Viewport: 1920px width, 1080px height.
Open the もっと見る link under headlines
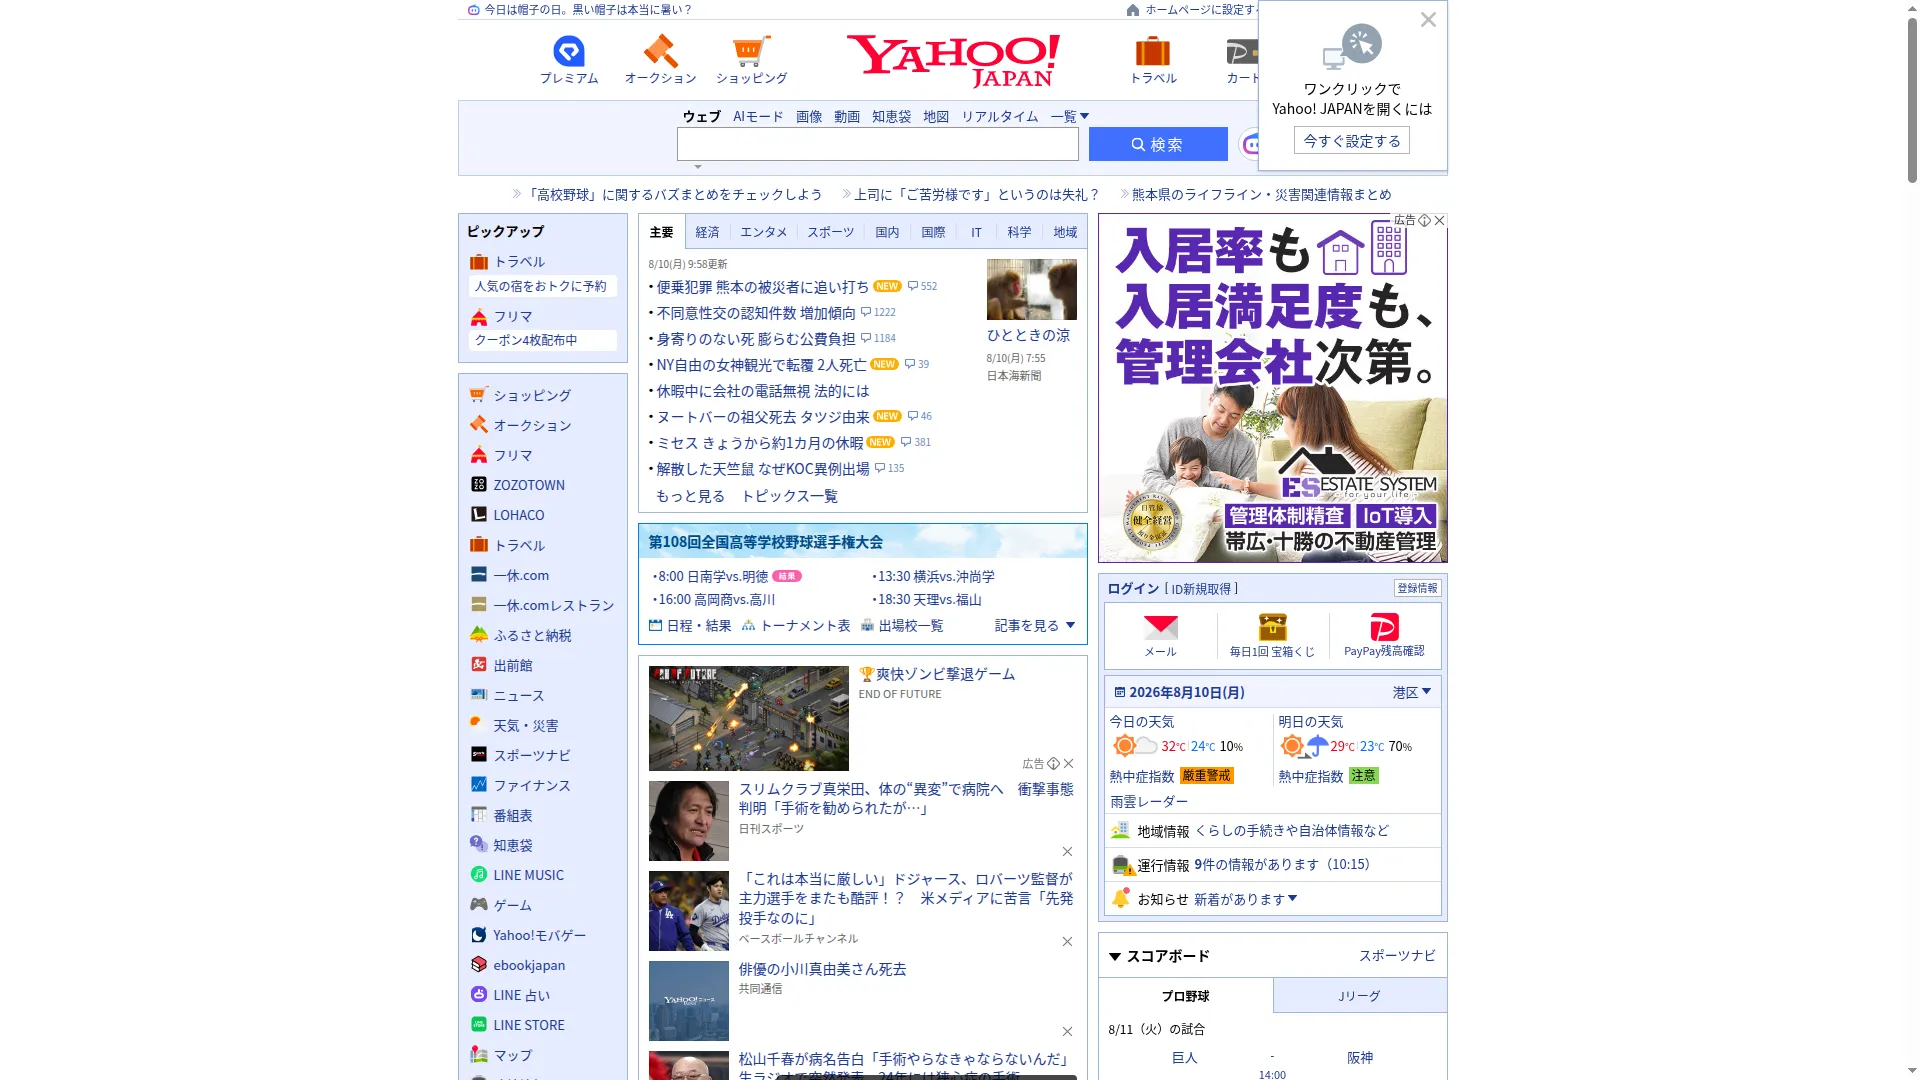[x=690, y=496]
